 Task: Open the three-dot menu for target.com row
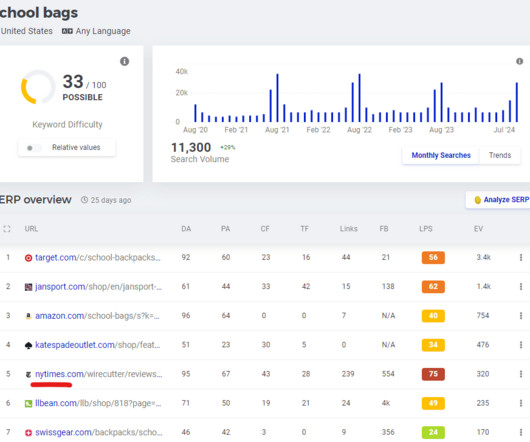pos(521,257)
